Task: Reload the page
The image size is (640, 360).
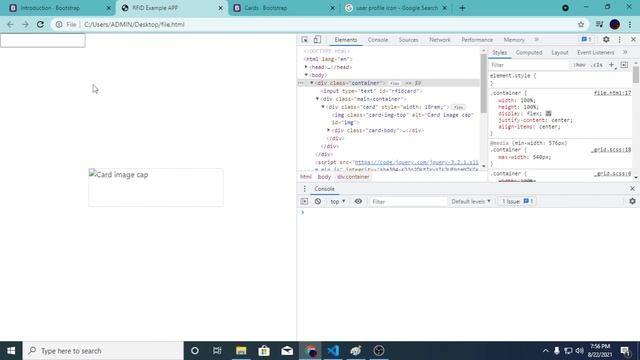Action: click(40, 24)
